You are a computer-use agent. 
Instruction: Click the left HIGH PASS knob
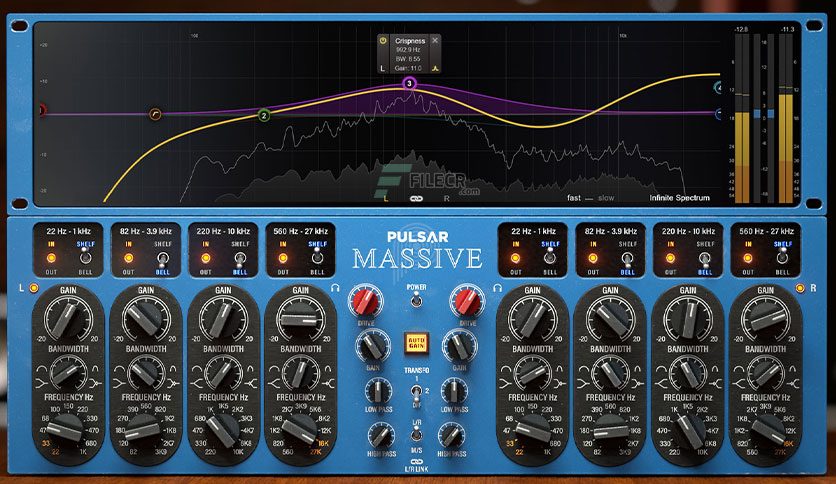pos(381,436)
